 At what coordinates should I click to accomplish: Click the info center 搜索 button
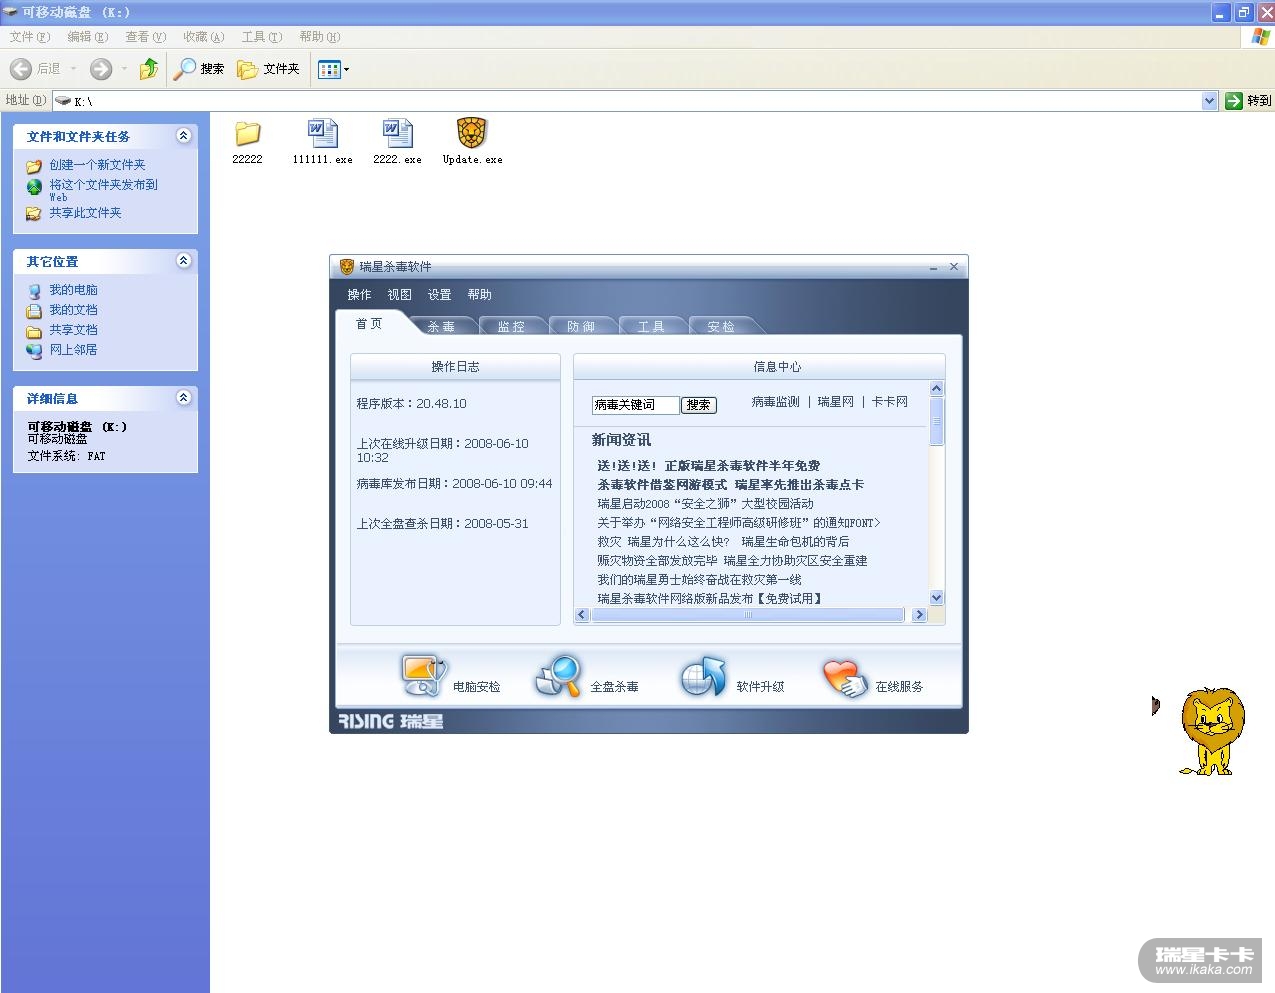click(x=699, y=405)
